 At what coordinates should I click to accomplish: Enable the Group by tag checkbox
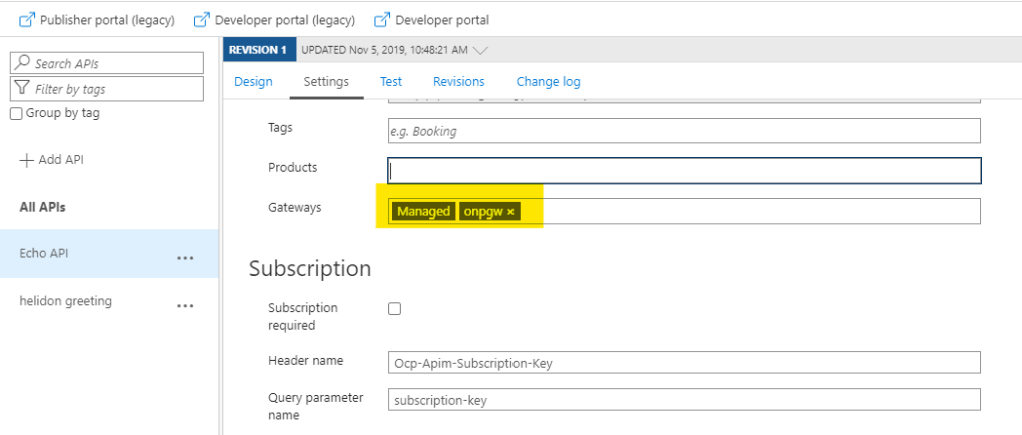click(16, 114)
